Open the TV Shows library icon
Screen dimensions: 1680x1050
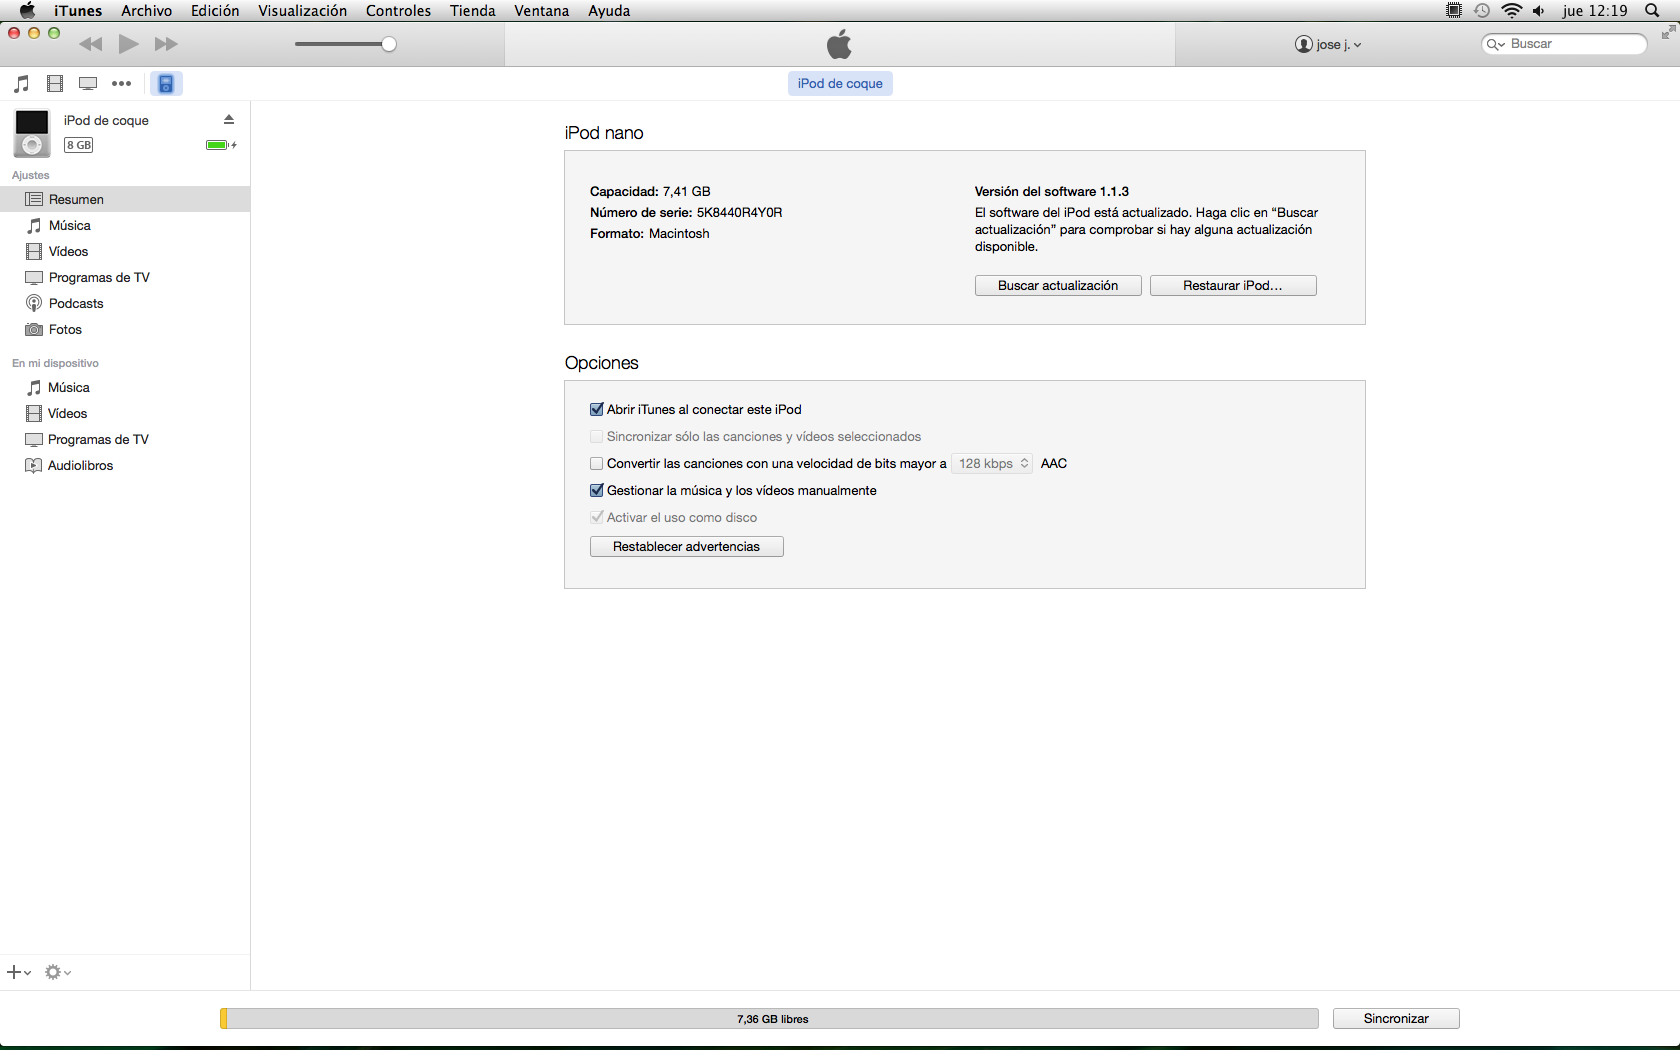[x=88, y=84]
